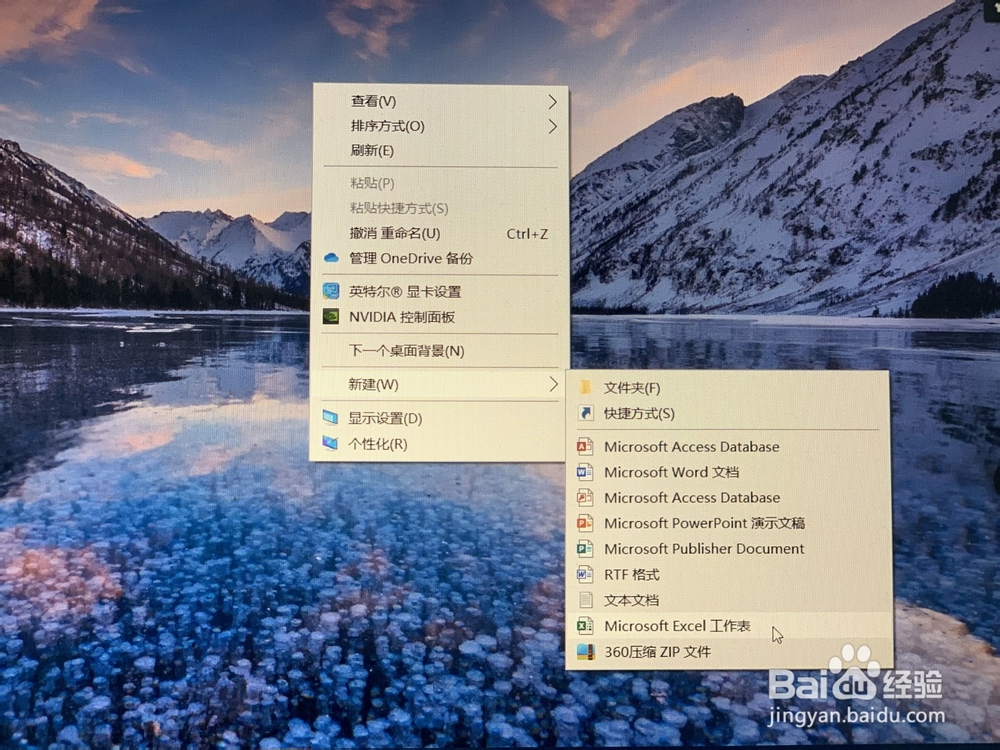Expand the 排序方式(O) submenu arrow

click(552, 126)
